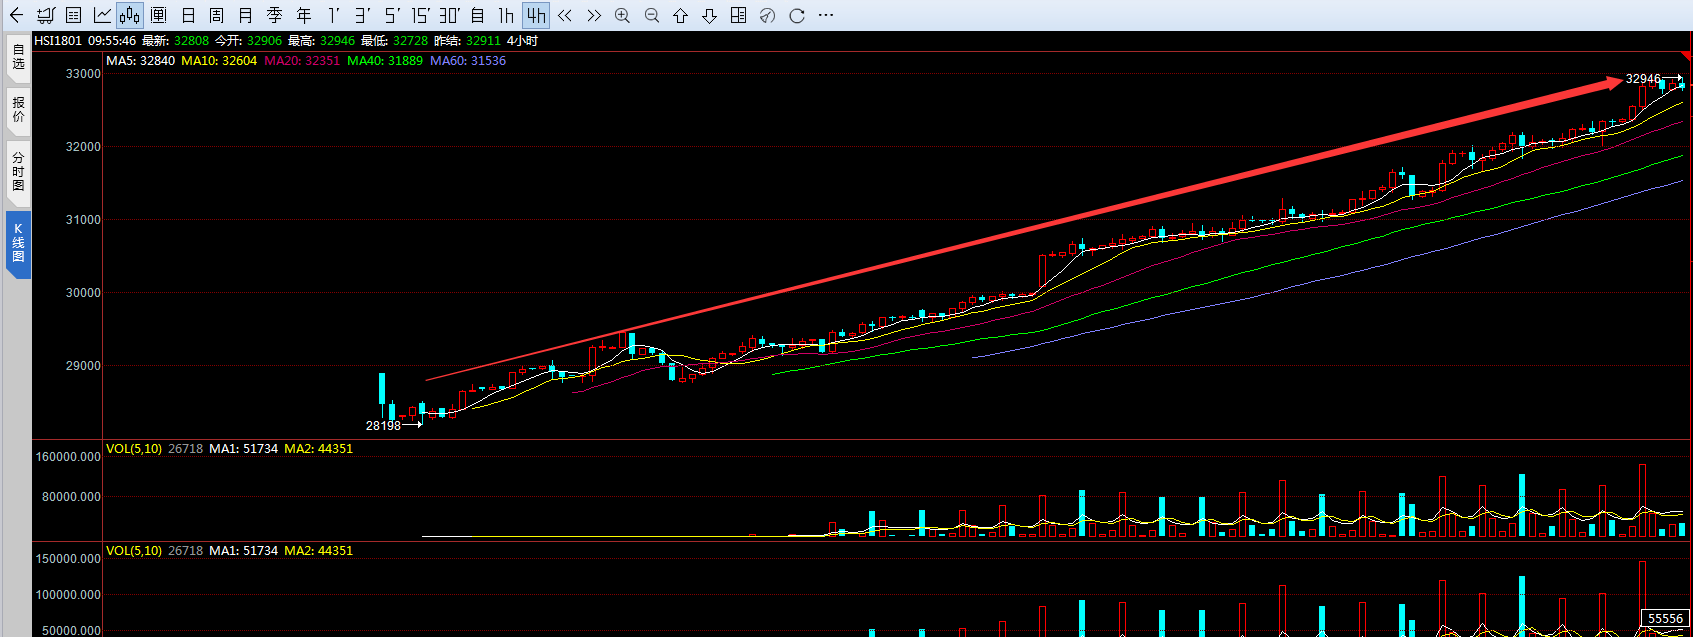This screenshot has width=1693, height=637.
Task: Select the 画 drawing period button
Action: coord(158,15)
